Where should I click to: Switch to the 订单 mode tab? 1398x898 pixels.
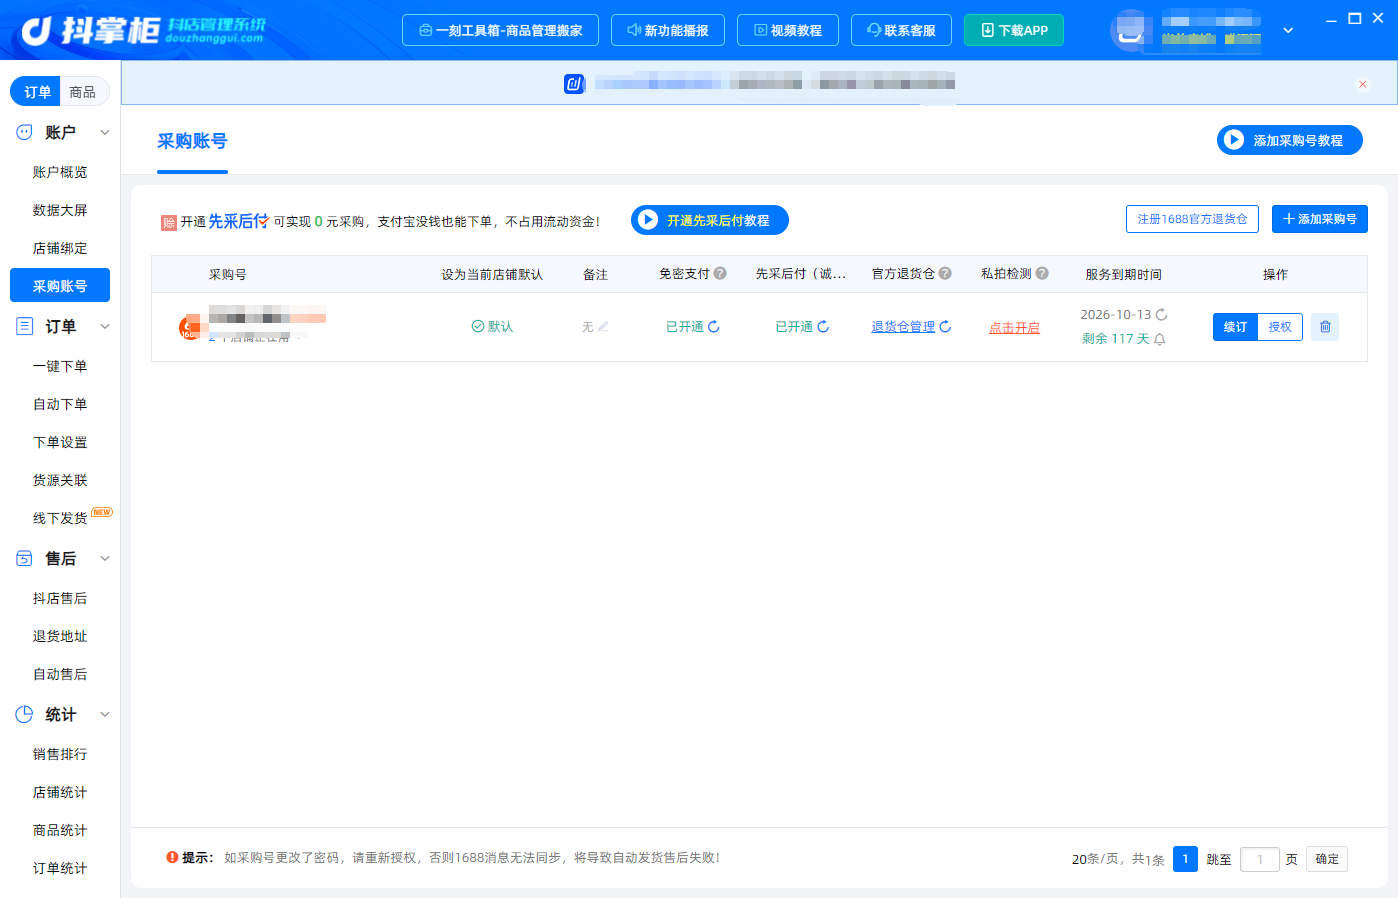pyautogui.click(x=36, y=91)
